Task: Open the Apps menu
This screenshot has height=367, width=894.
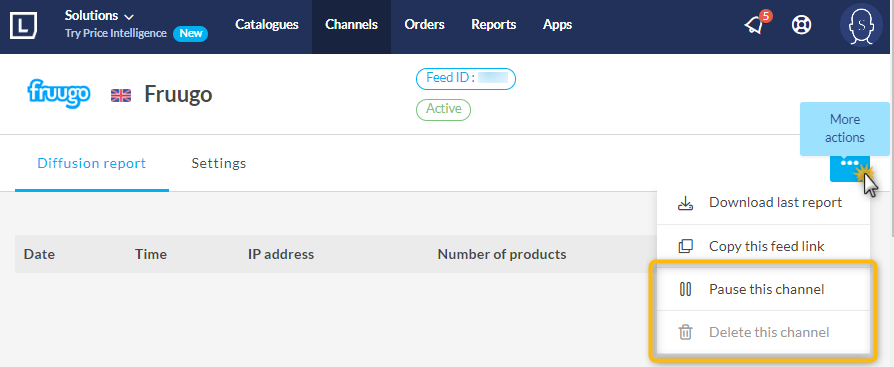Action: (558, 25)
